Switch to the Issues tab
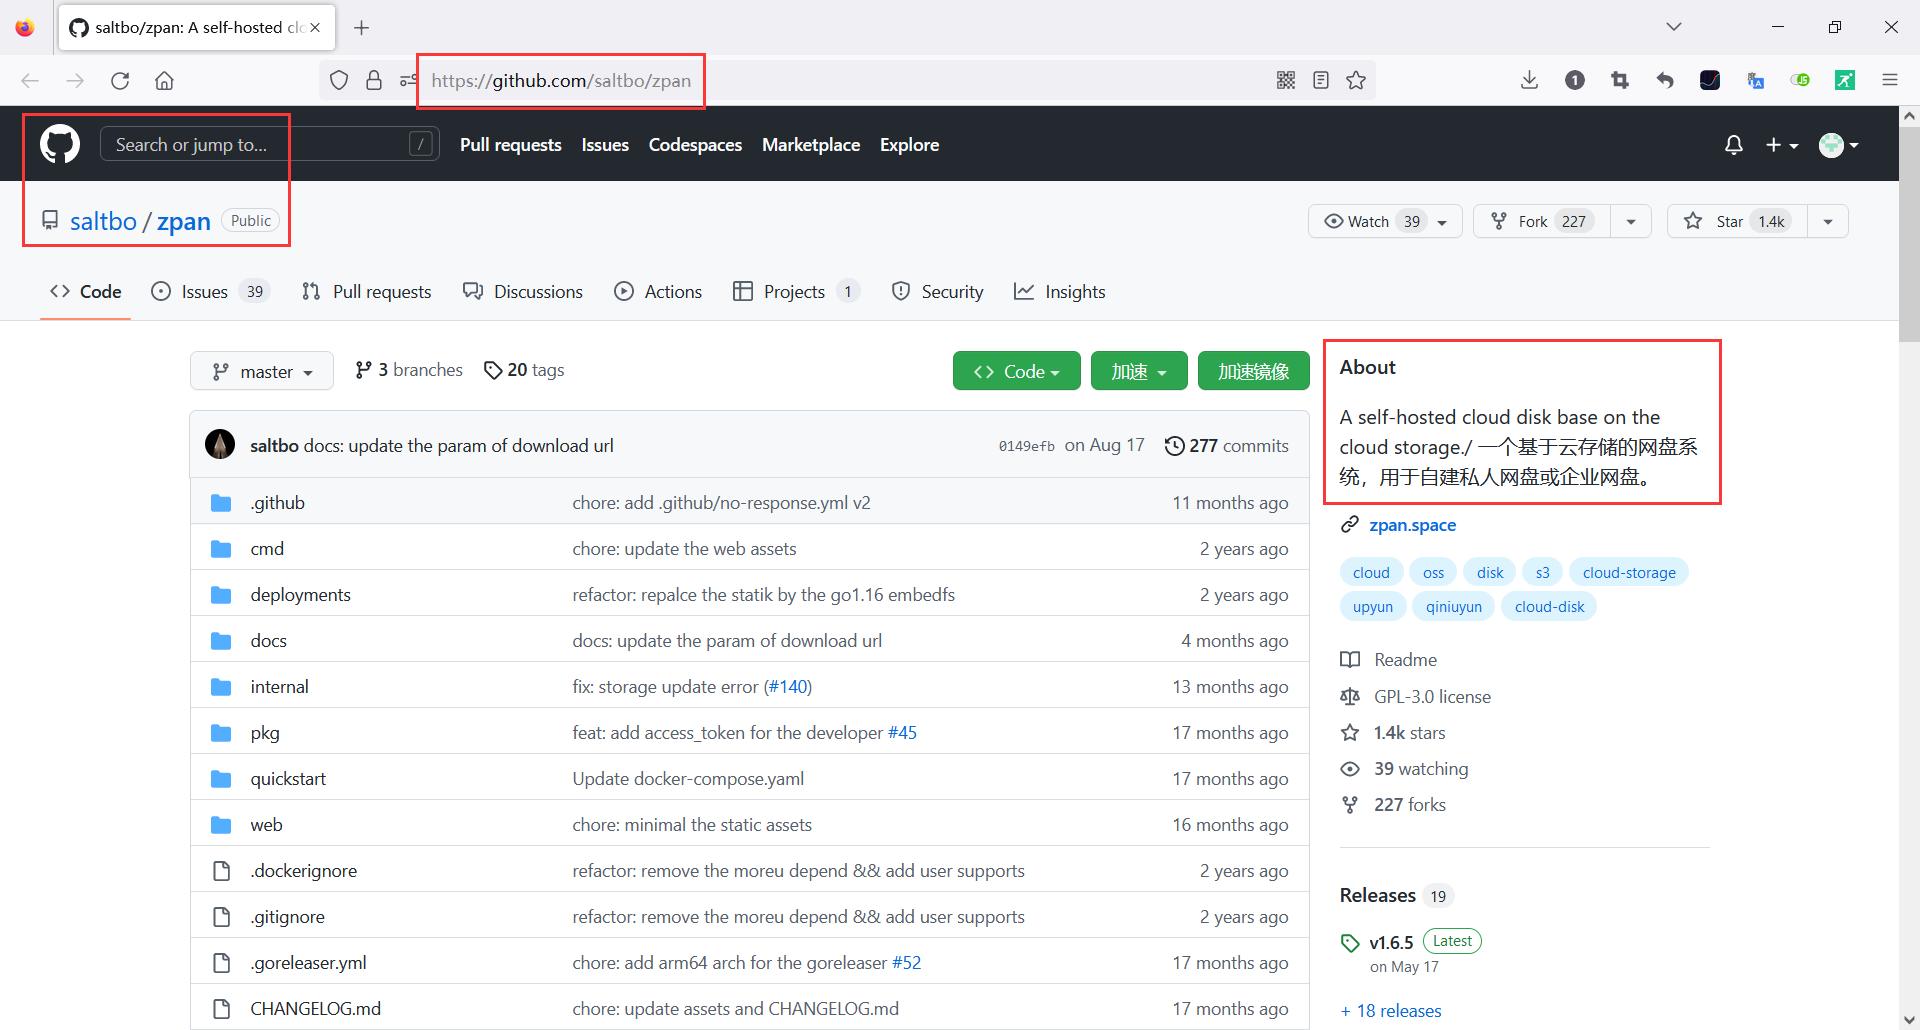Screen dimensions: 1920x1030 (x=210, y=291)
